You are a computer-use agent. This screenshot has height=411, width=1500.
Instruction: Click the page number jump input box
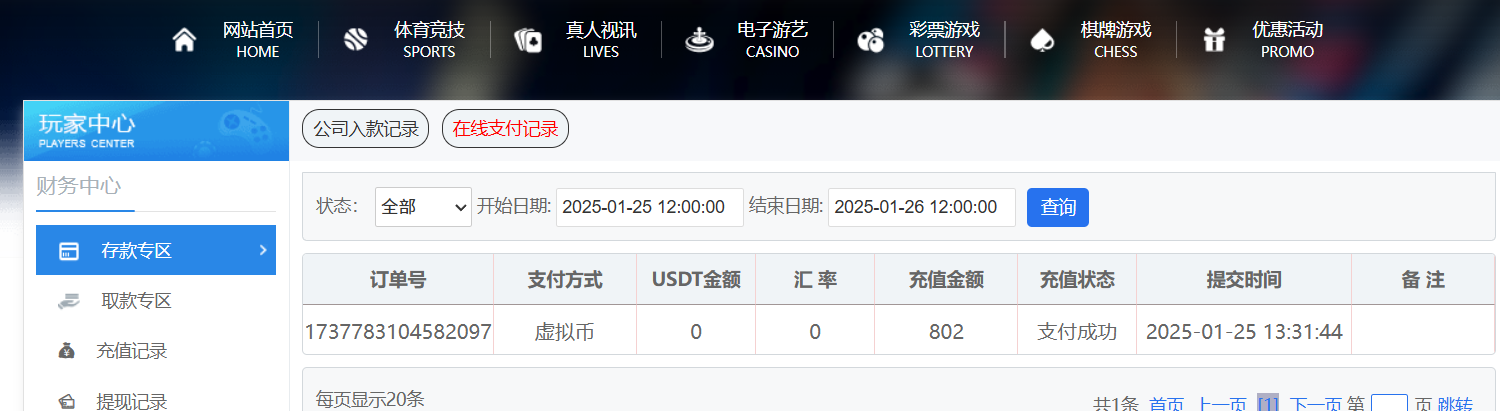(x=1389, y=404)
